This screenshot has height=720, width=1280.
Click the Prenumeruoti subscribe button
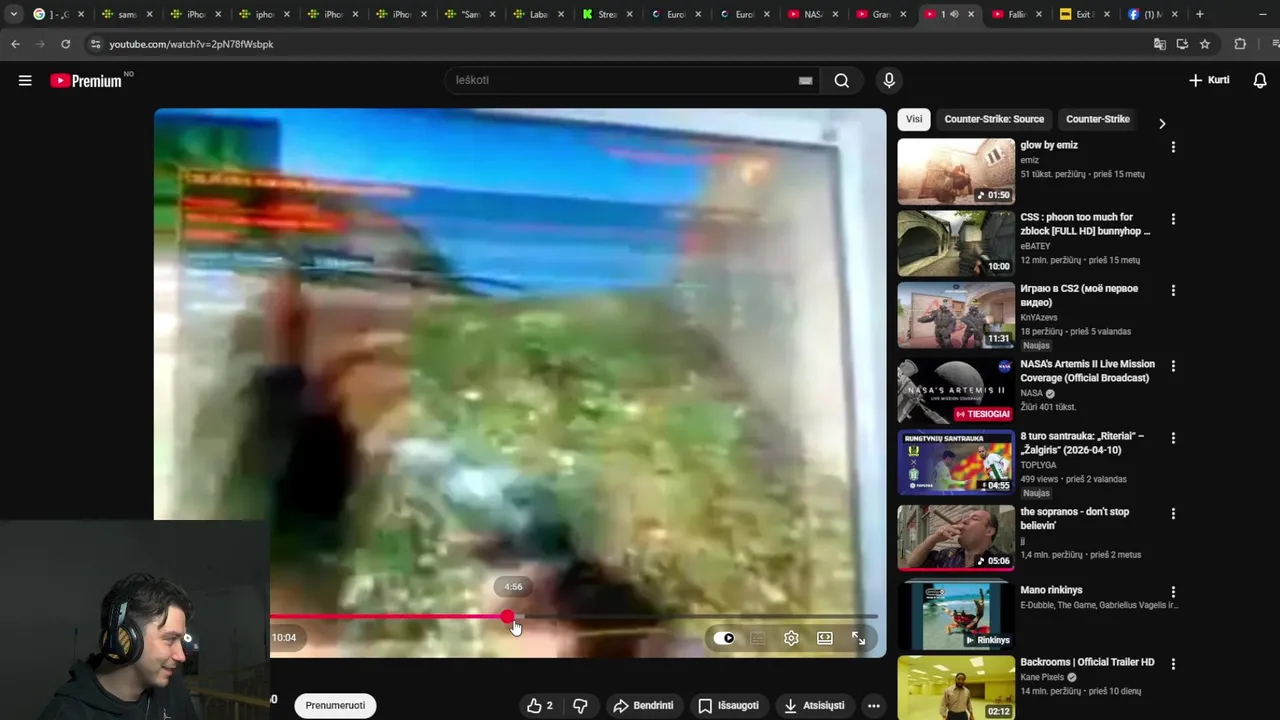[335, 705]
